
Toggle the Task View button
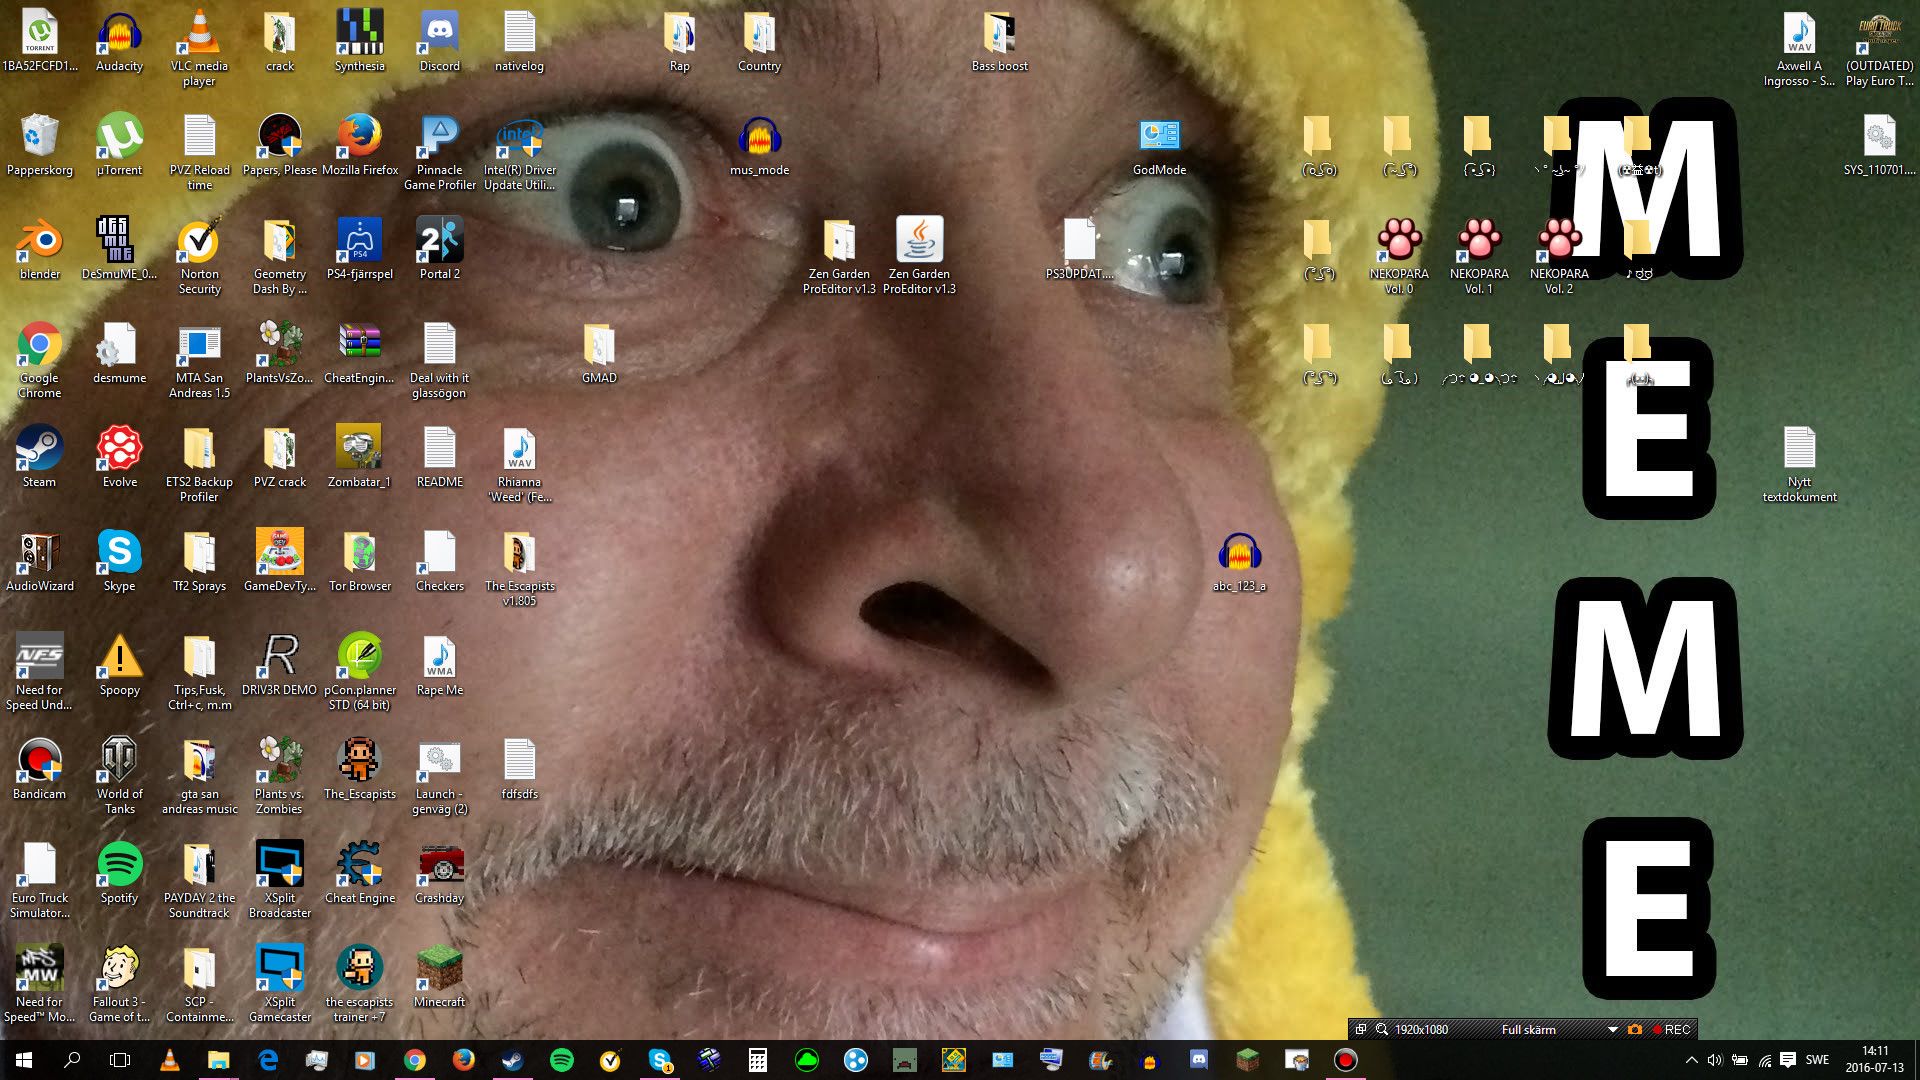(x=120, y=1060)
